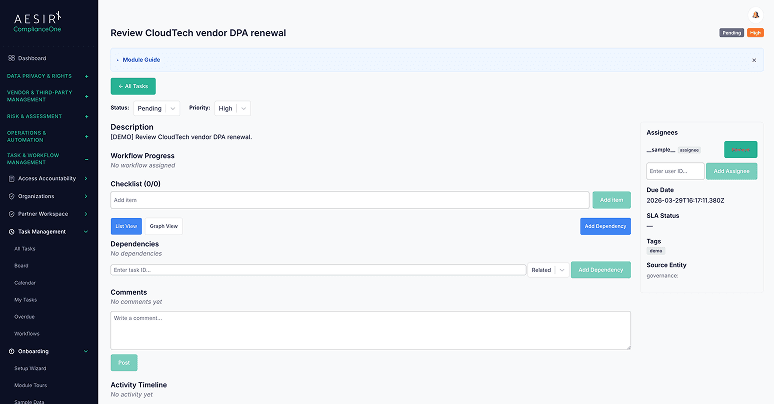Click the task title heading
Viewport: 774px width, 404px height.
point(198,33)
